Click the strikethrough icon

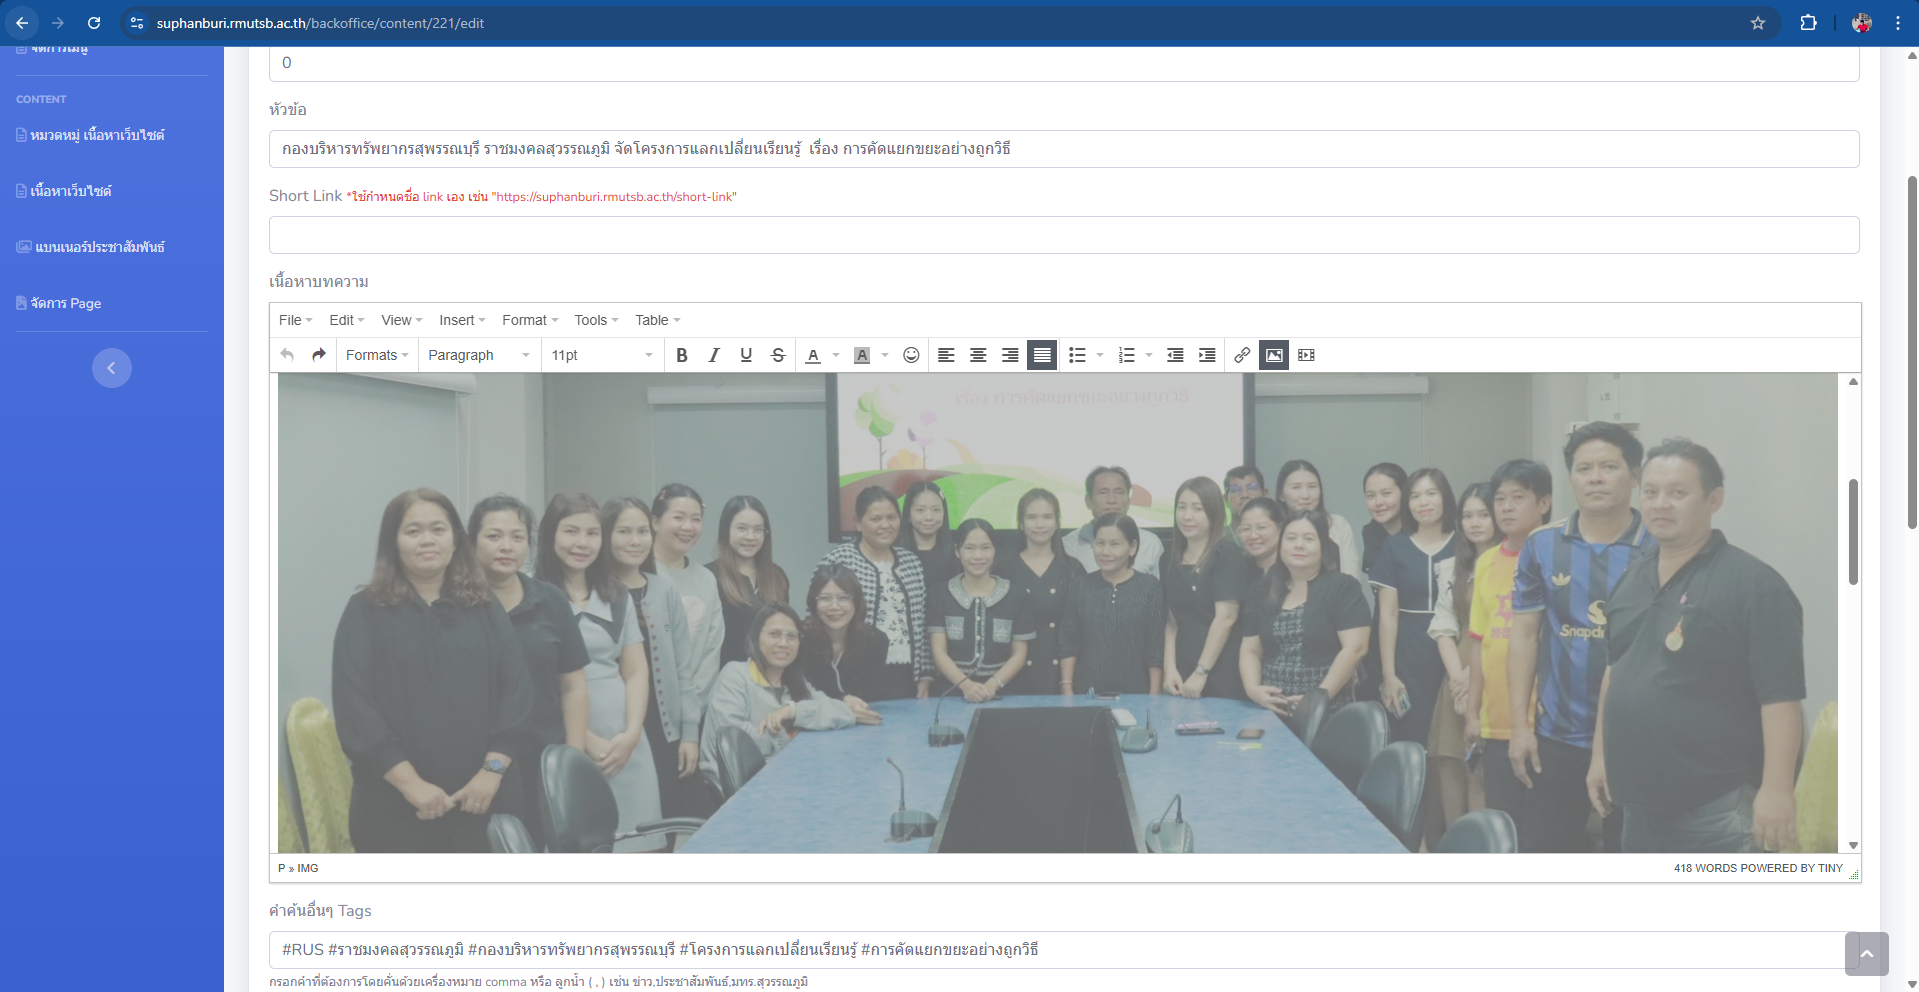pos(778,355)
